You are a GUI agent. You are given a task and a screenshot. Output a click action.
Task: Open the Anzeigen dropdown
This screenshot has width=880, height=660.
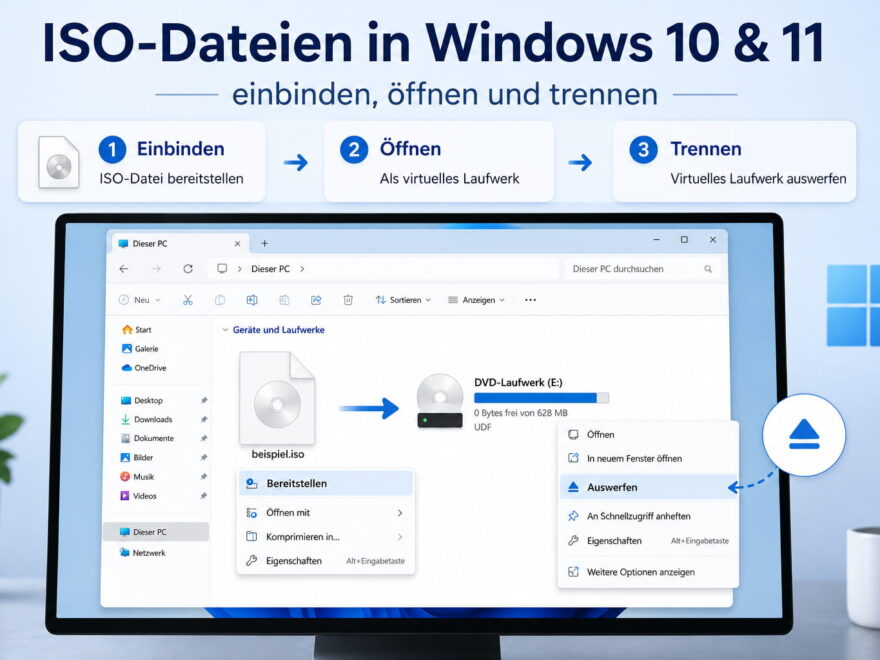click(x=476, y=300)
